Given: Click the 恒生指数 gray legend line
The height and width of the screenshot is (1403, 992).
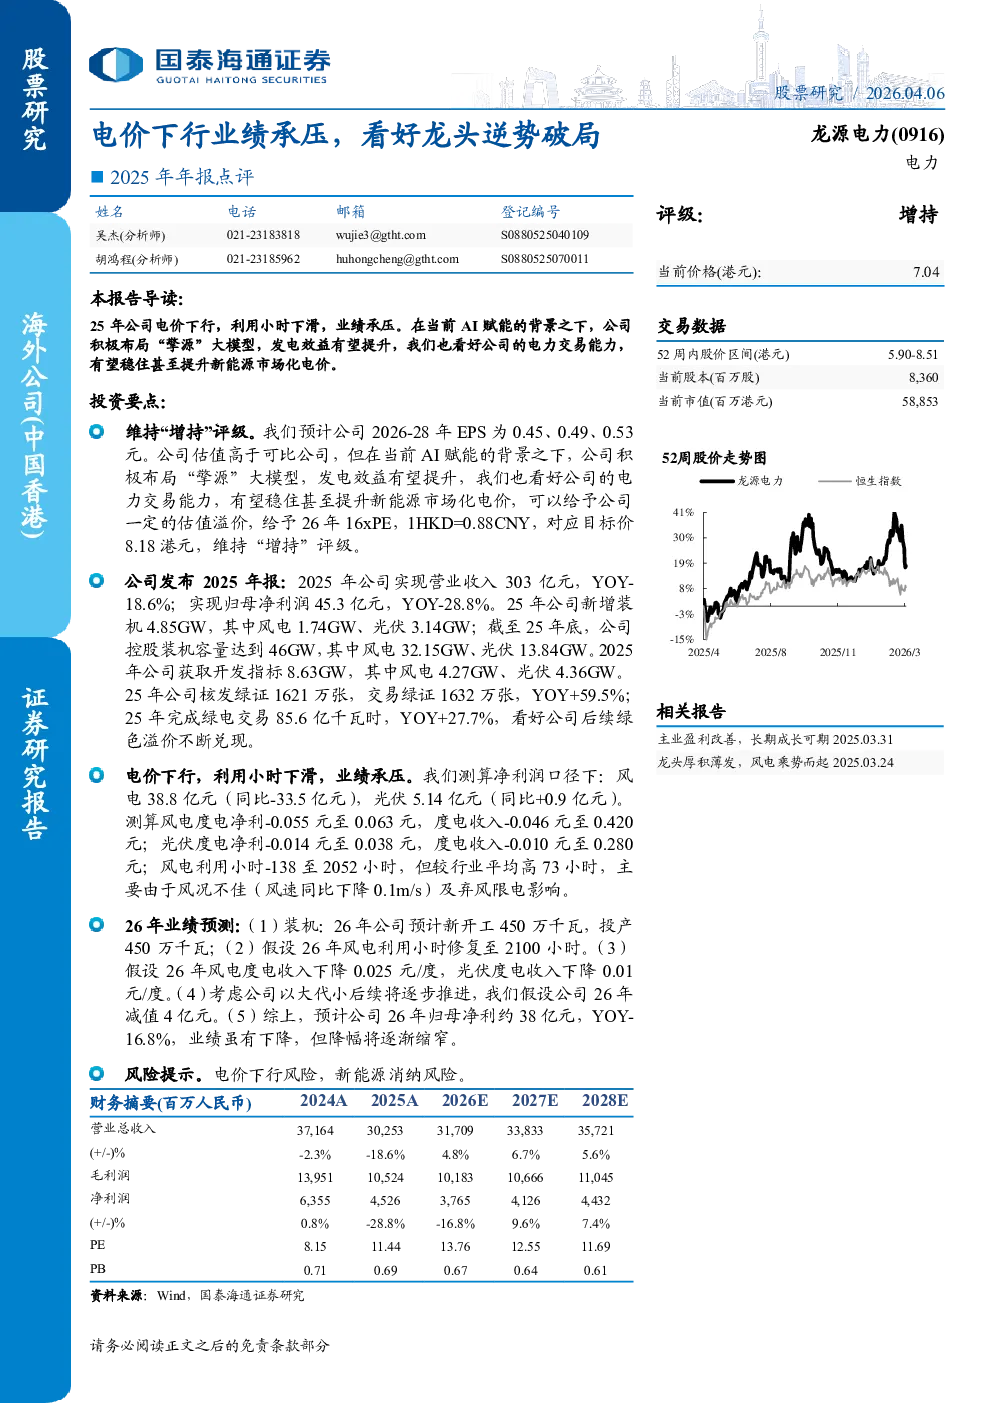Looking at the screenshot, I should (x=834, y=481).
